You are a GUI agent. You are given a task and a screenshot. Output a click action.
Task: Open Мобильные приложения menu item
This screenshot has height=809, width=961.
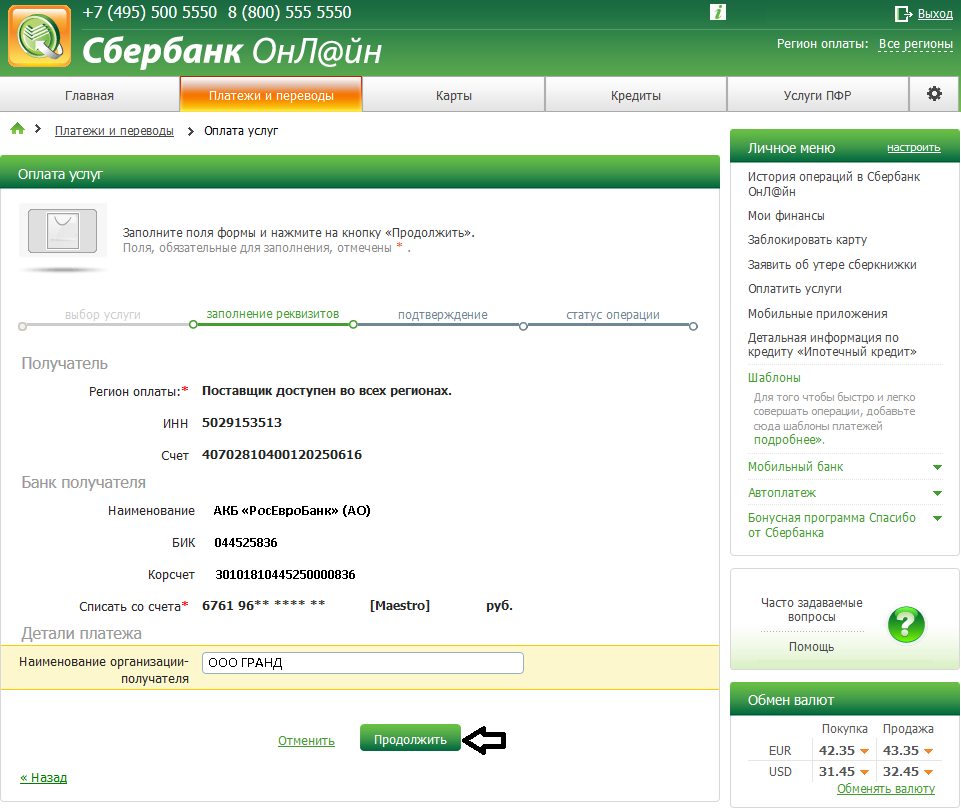817,314
